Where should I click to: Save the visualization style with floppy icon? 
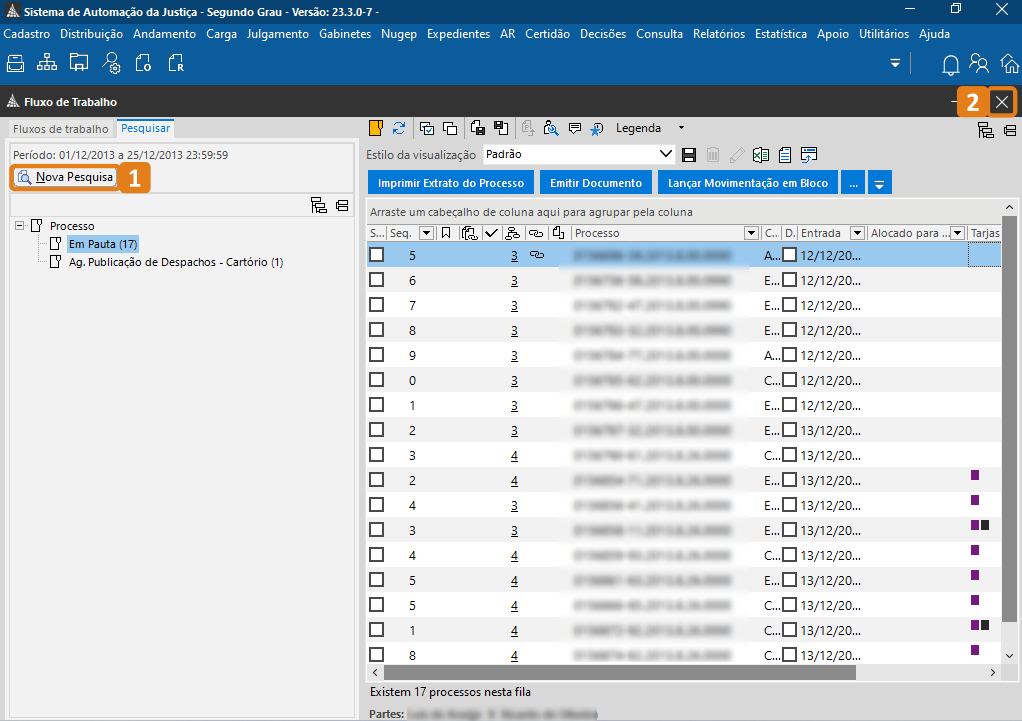689,154
